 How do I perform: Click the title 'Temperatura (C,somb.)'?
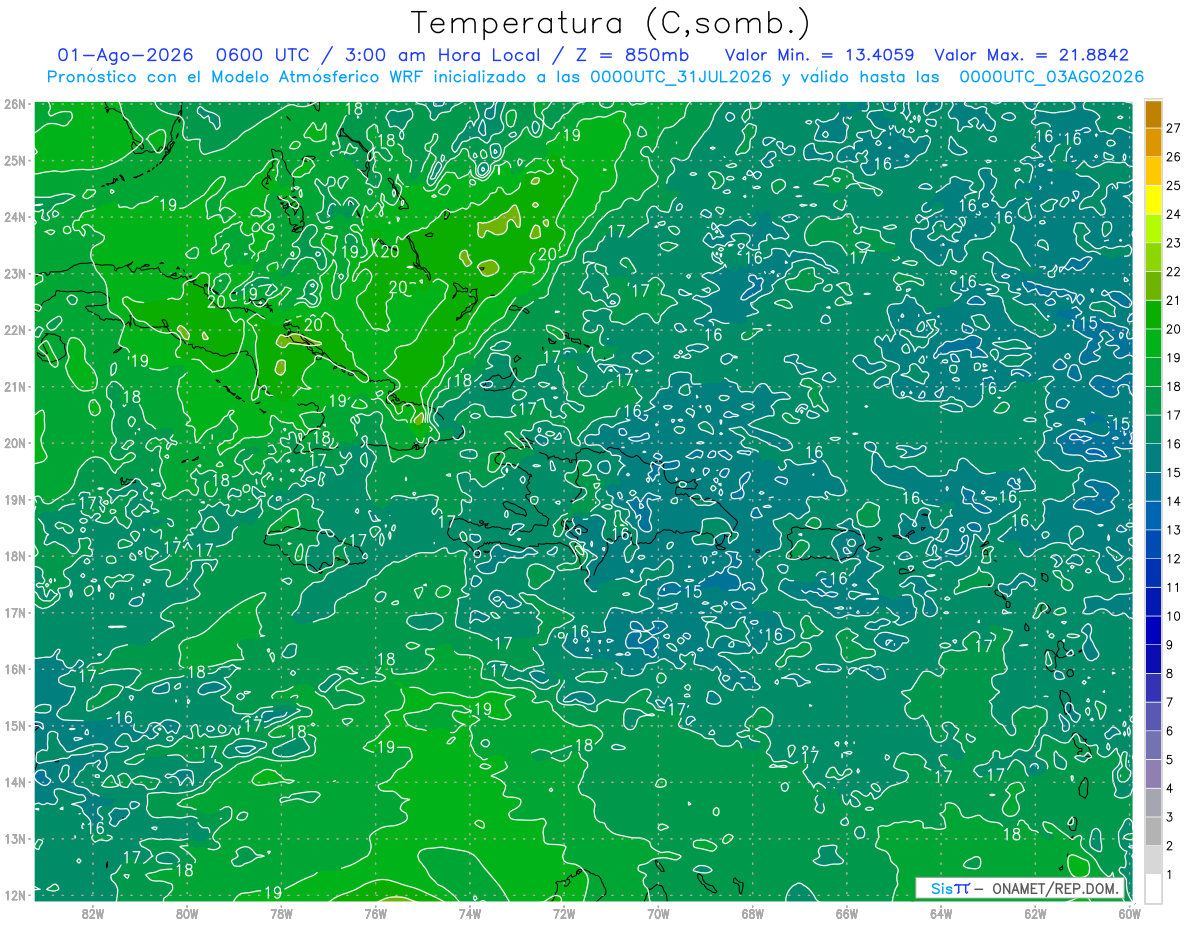pos(611,23)
